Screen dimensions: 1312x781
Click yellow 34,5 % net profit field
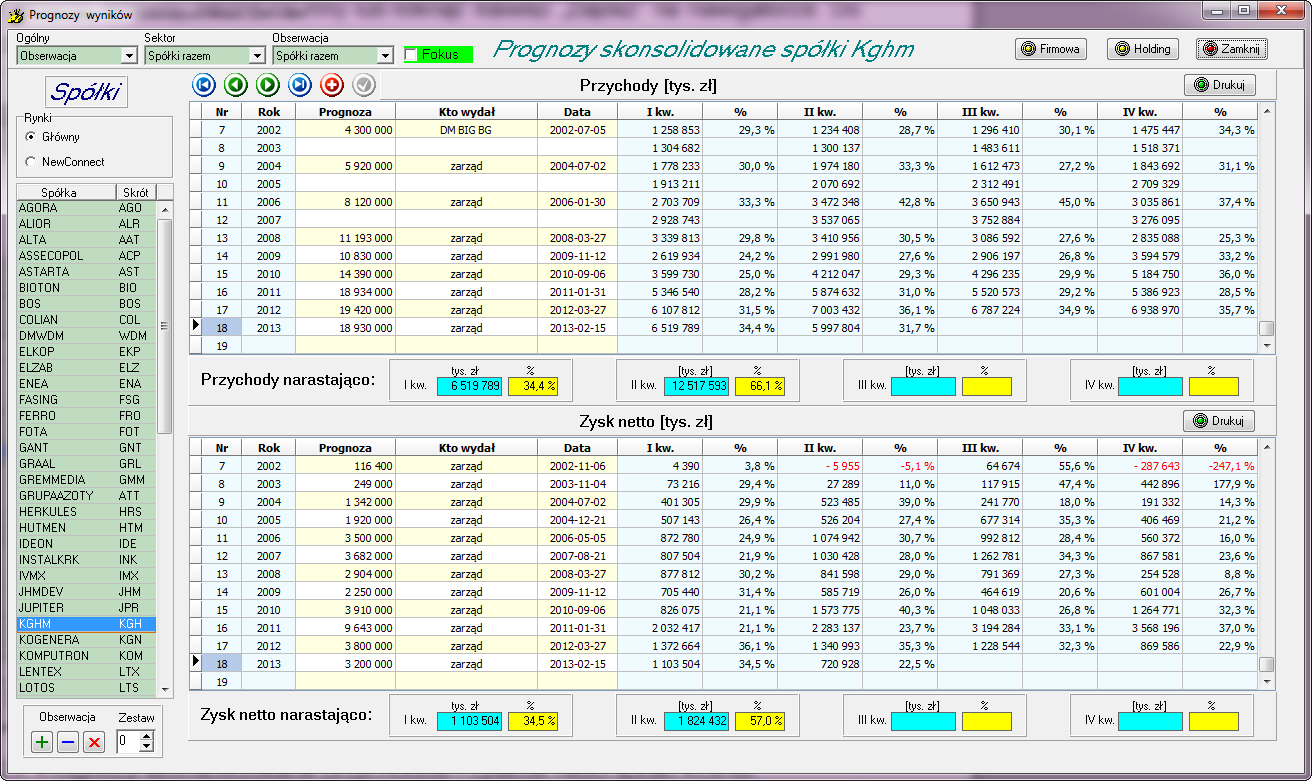tap(534, 721)
